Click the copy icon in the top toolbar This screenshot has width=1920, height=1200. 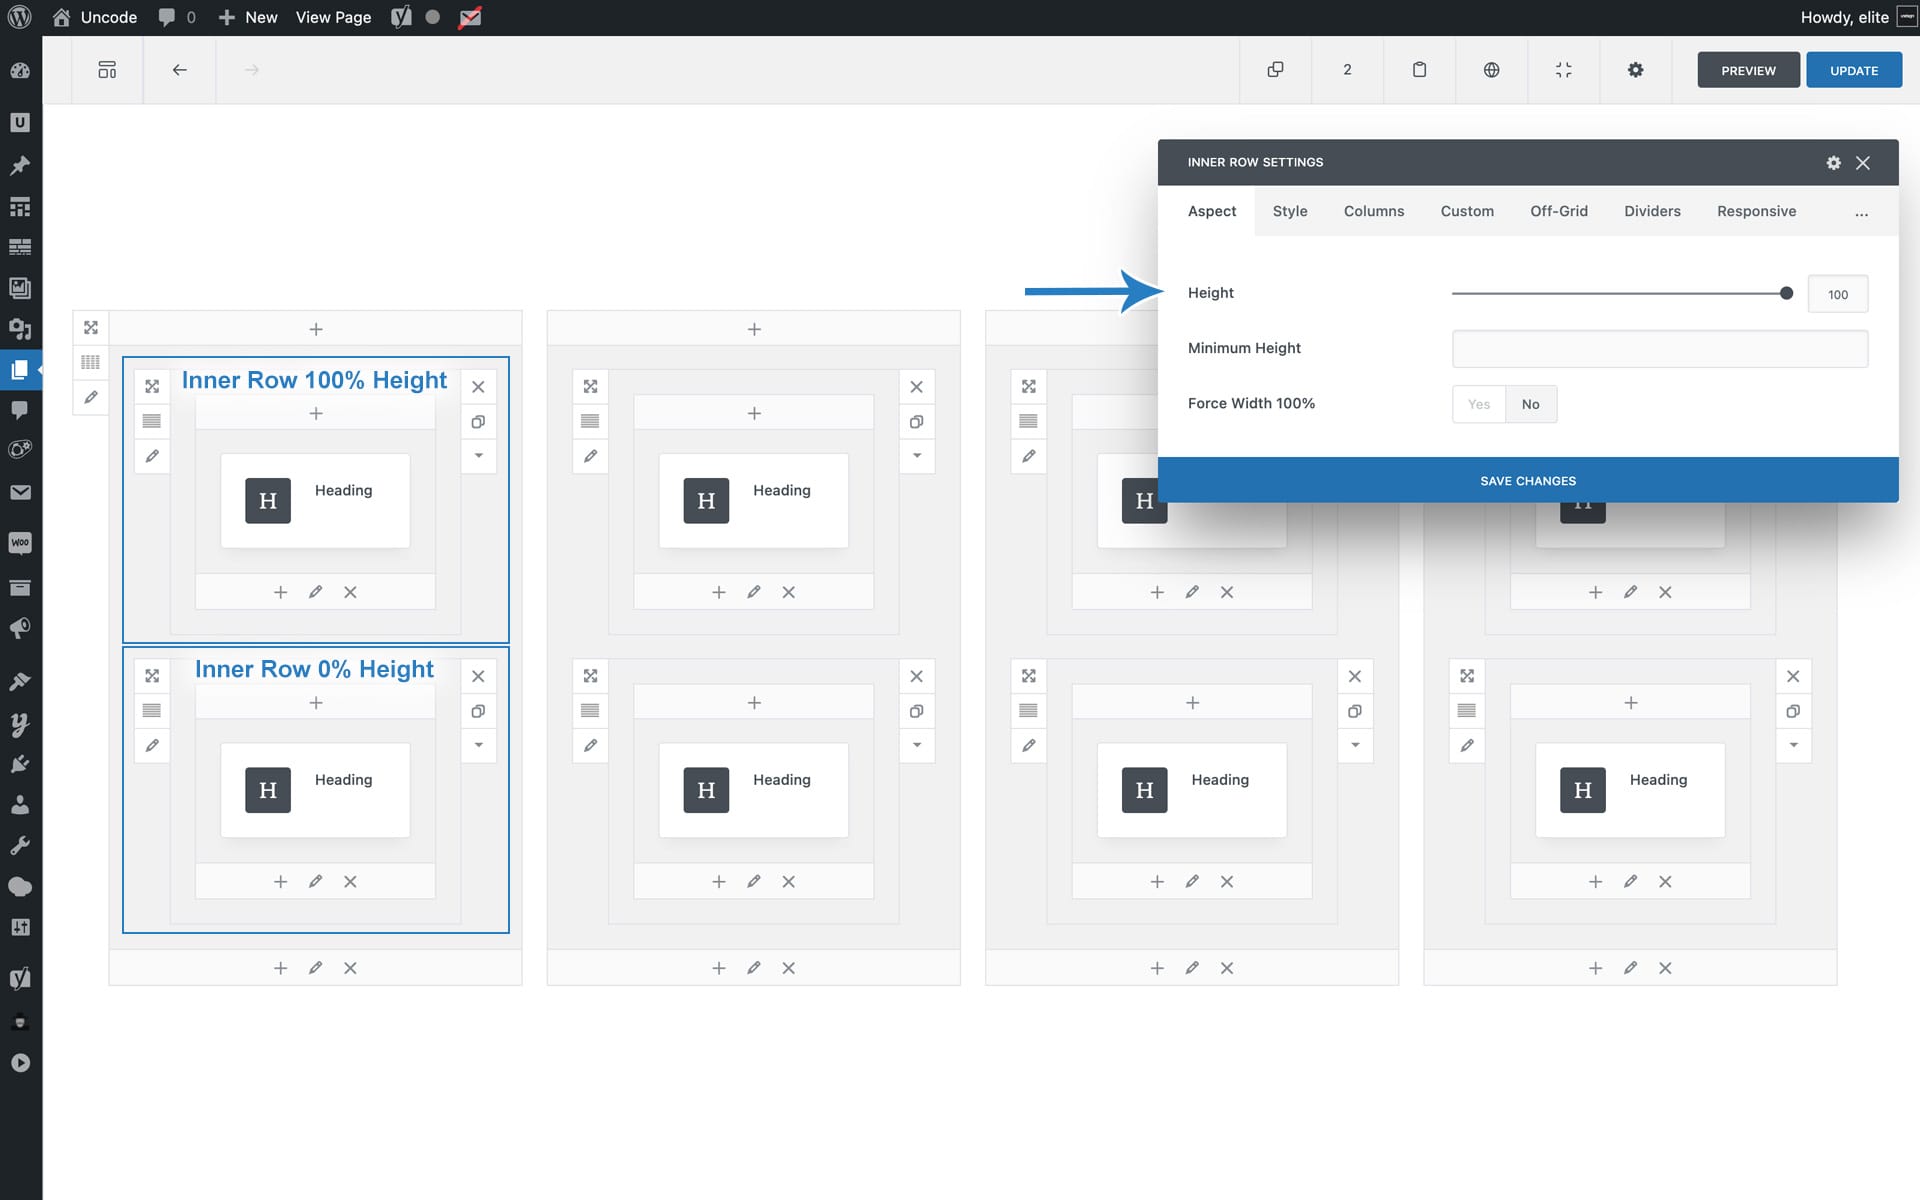click(x=1275, y=70)
